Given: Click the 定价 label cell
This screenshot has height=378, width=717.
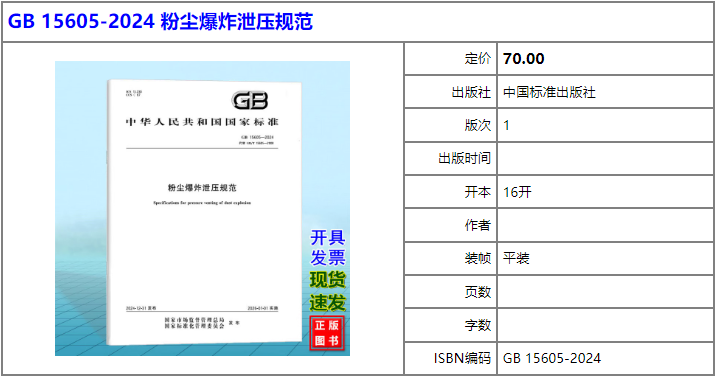Looking at the screenshot, I should click(x=450, y=59).
